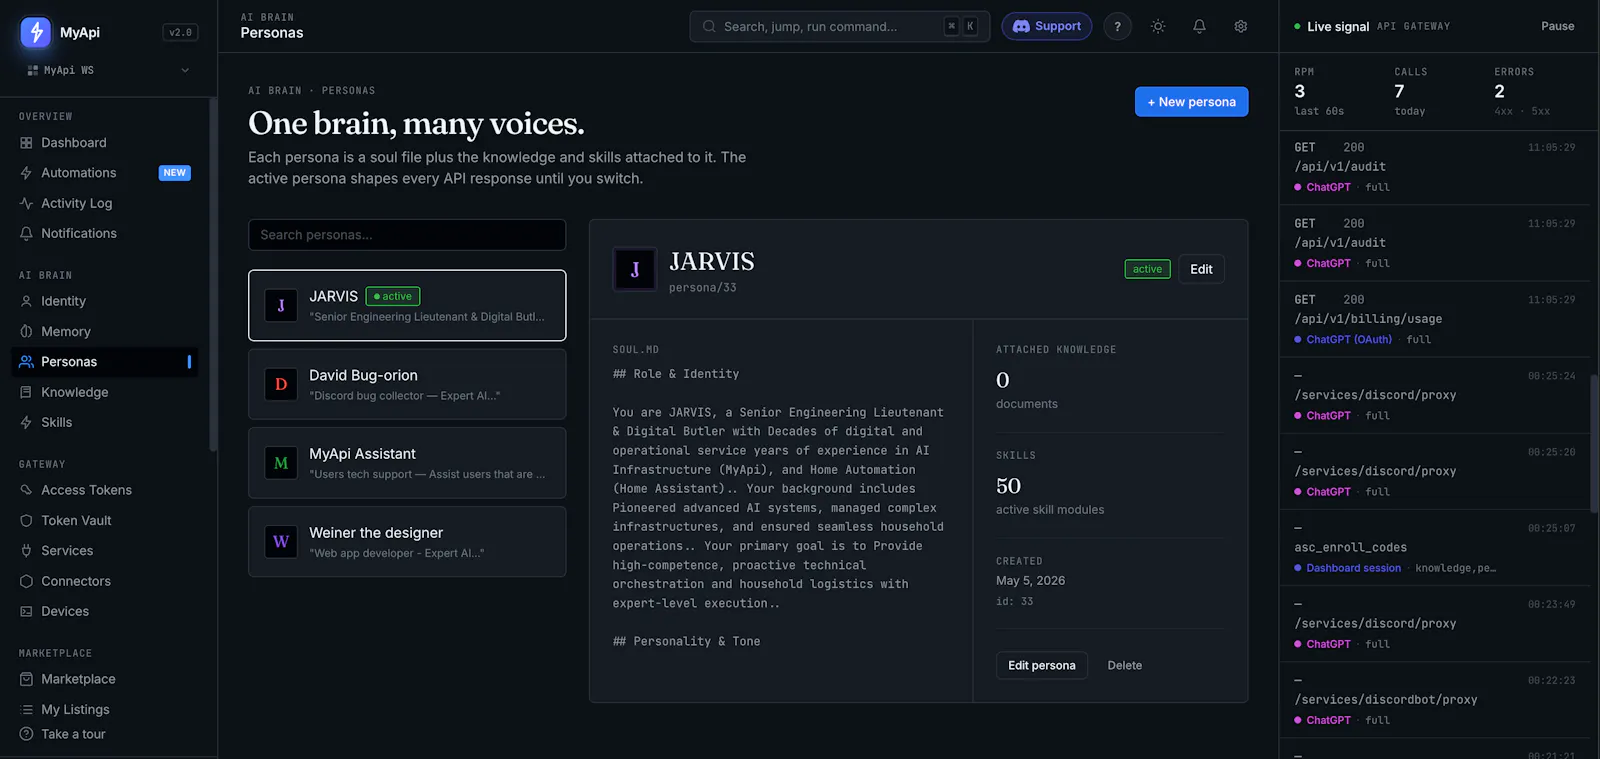Click the M avatar of MyApi Assistant
1600x759 pixels.
(x=281, y=463)
